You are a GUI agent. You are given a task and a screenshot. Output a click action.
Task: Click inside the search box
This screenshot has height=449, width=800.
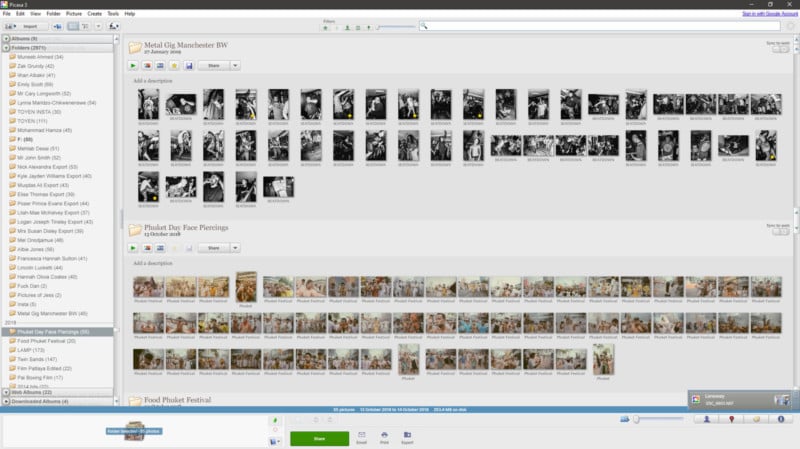tap(599, 26)
